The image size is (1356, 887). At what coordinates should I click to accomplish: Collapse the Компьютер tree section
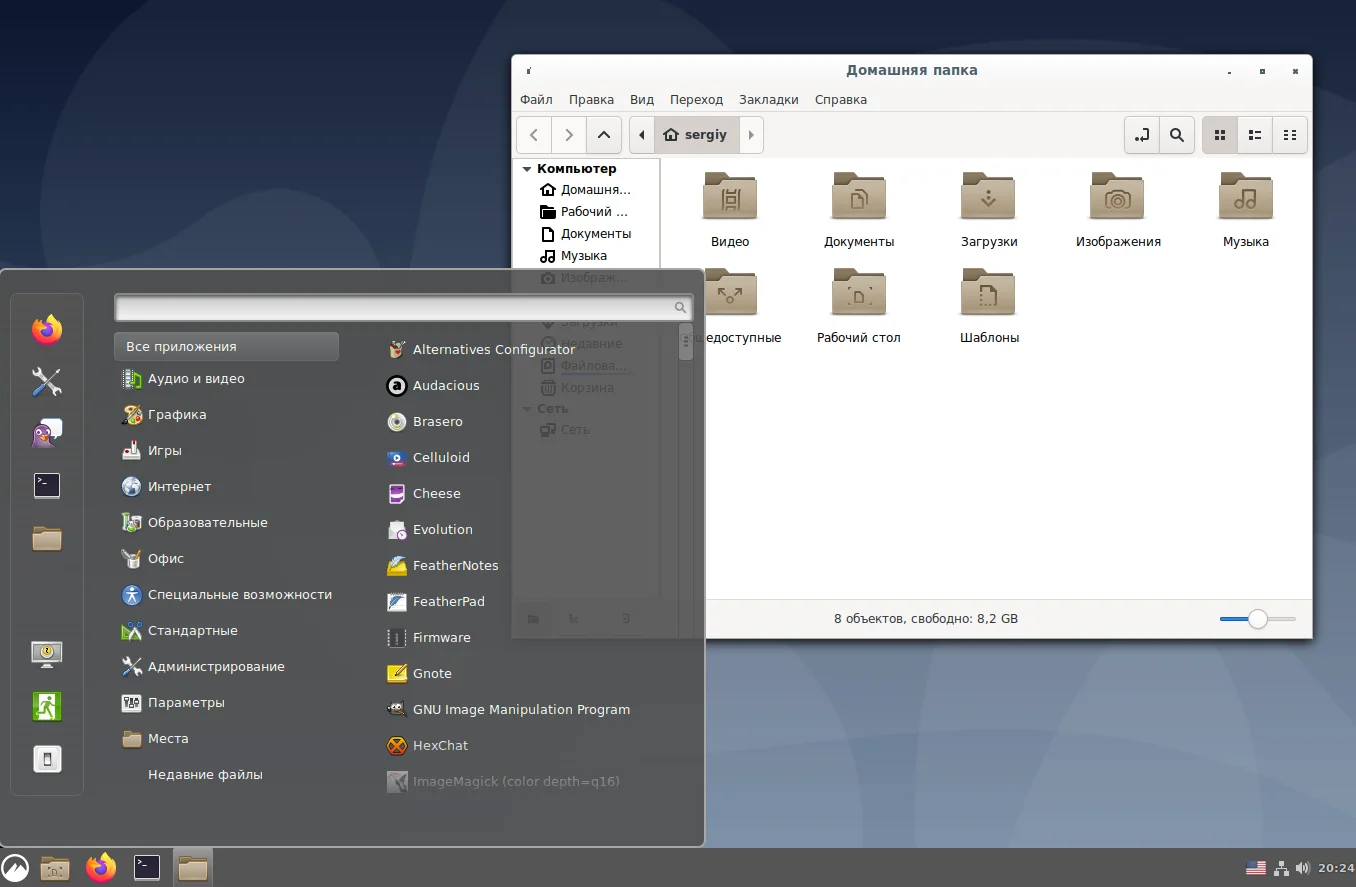point(527,169)
